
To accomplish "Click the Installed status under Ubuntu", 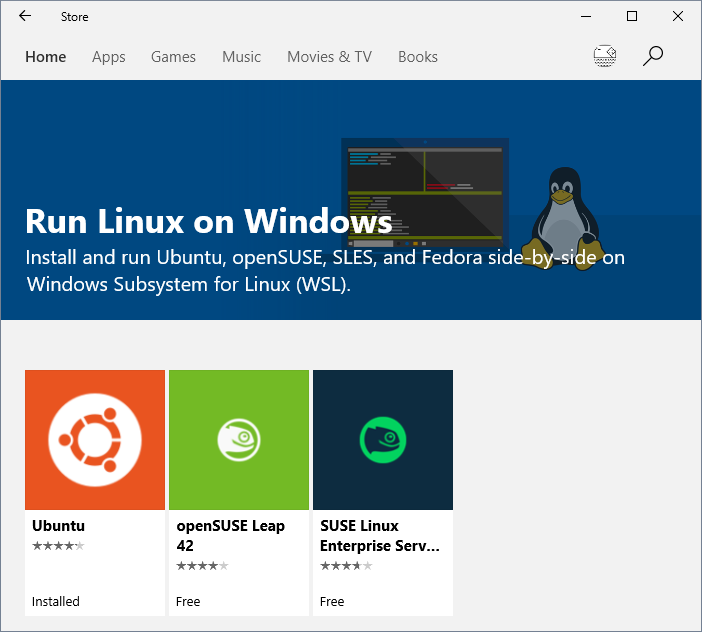I will [x=56, y=601].
